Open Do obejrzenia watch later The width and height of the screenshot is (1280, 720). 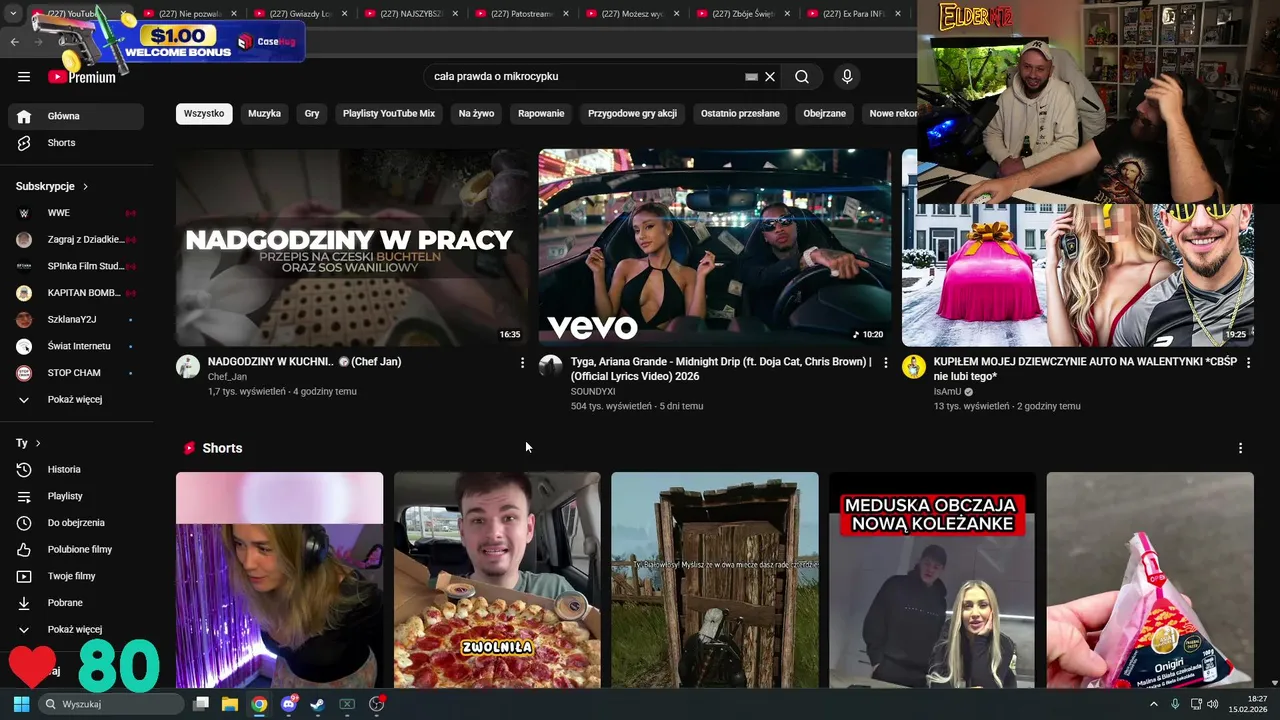pos(76,523)
